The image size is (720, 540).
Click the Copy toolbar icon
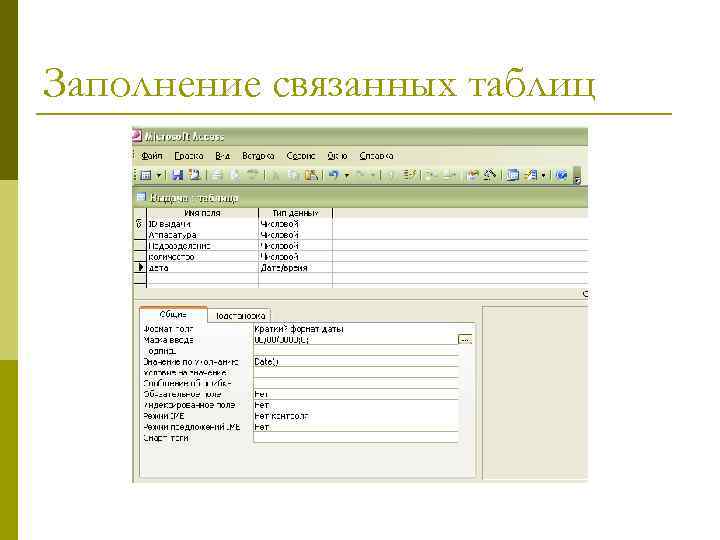293,175
